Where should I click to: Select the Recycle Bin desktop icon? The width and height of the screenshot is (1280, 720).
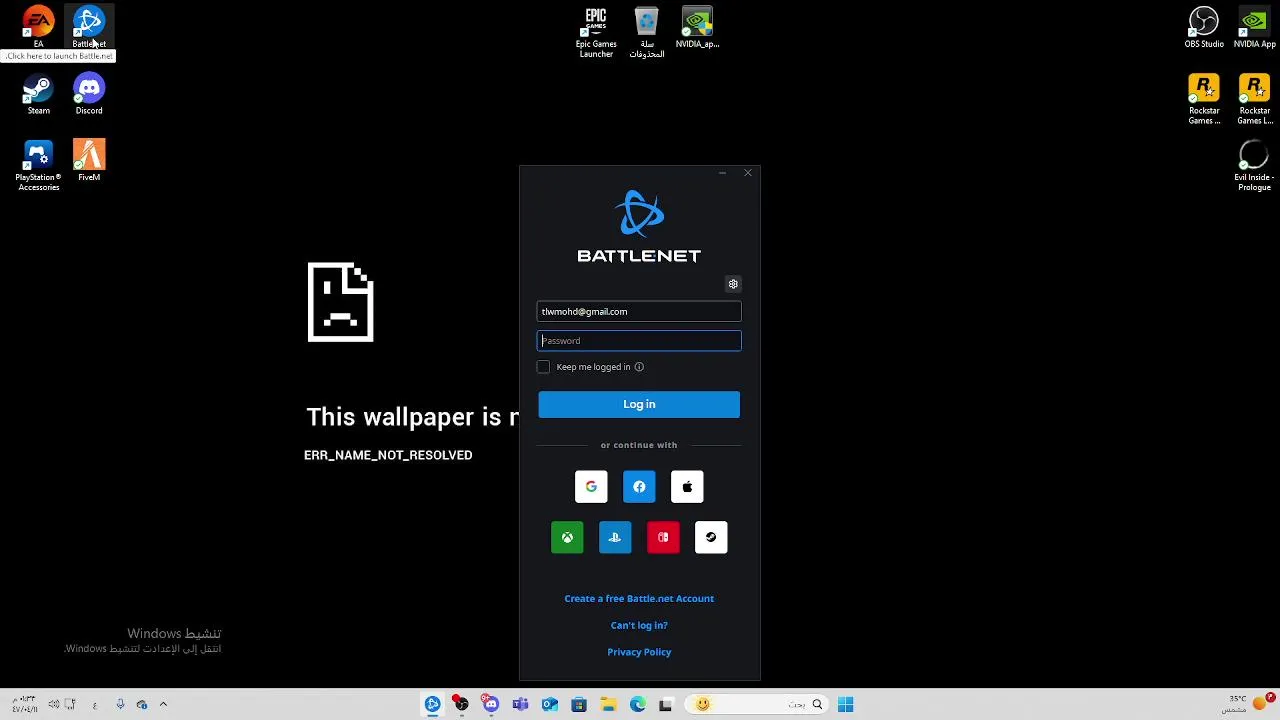coord(646,32)
